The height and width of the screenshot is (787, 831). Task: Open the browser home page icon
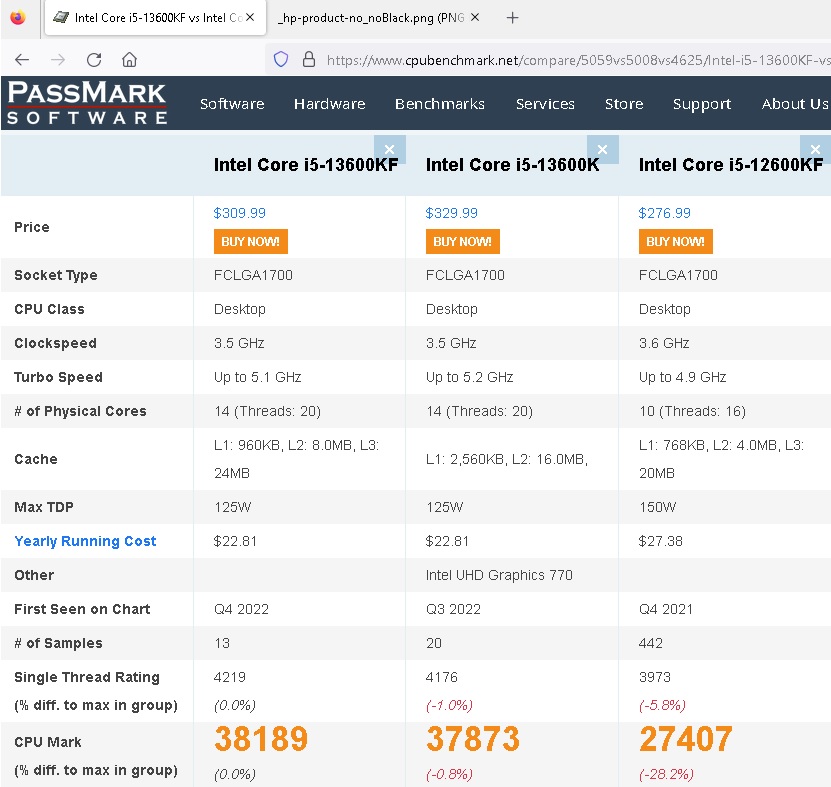[x=129, y=59]
